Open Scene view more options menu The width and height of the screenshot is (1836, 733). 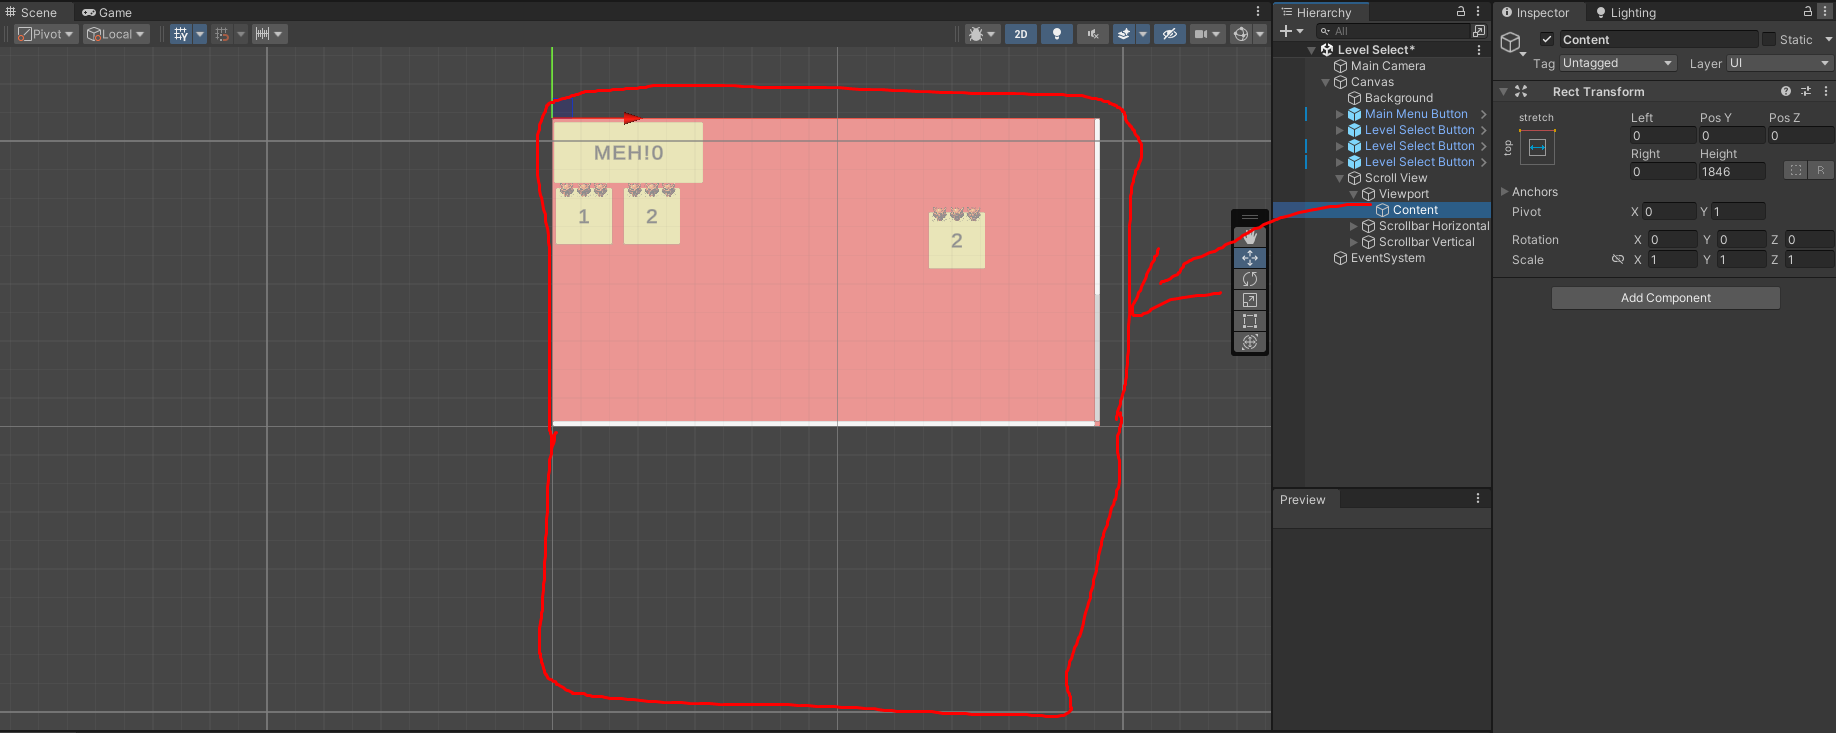coord(1258,12)
